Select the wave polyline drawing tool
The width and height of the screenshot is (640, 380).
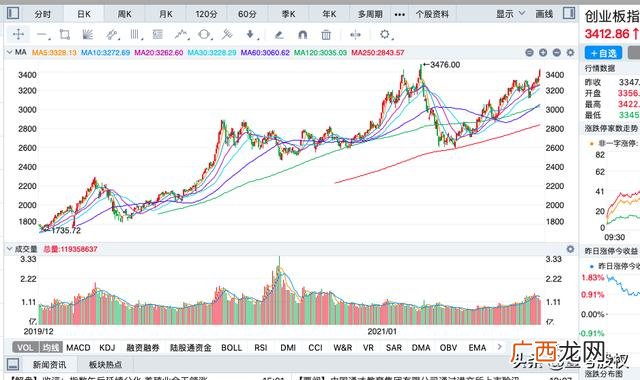182,35
